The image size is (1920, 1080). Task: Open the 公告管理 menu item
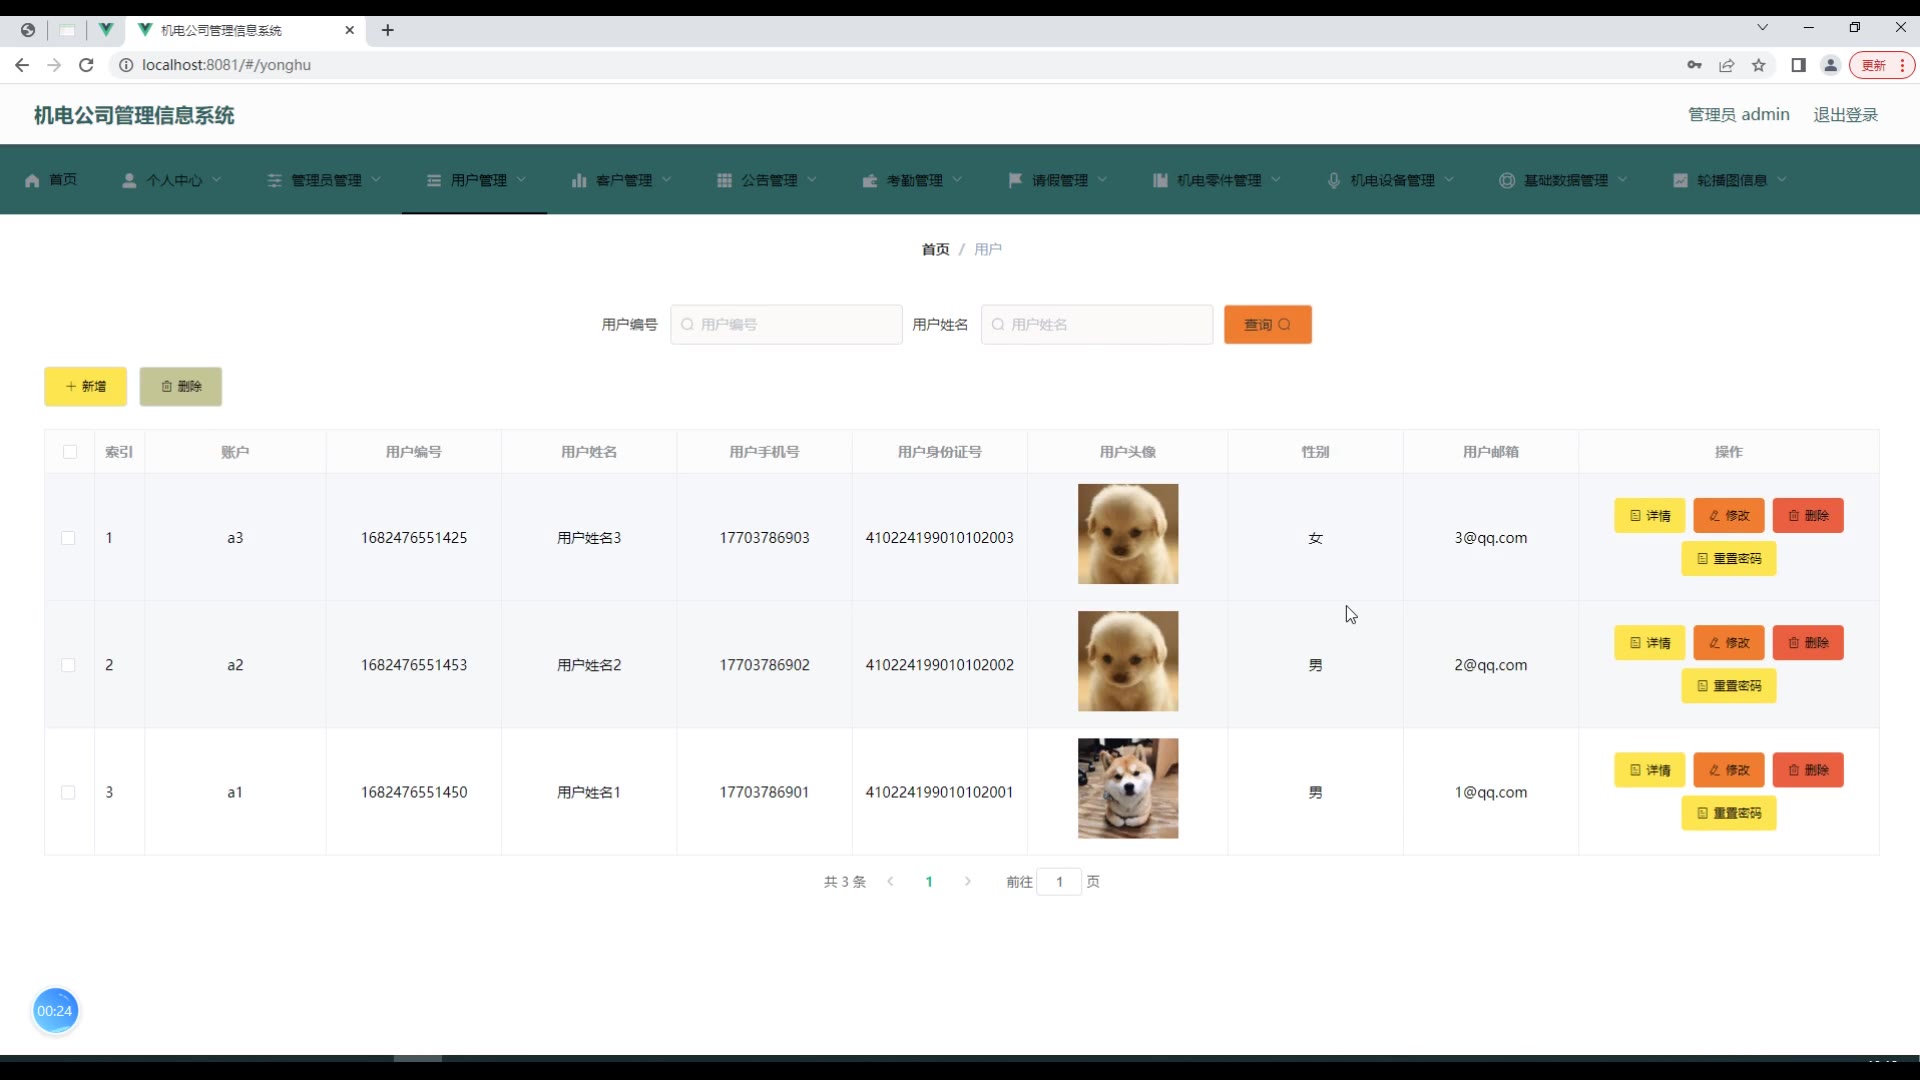pyautogui.click(x=767, y=181)
